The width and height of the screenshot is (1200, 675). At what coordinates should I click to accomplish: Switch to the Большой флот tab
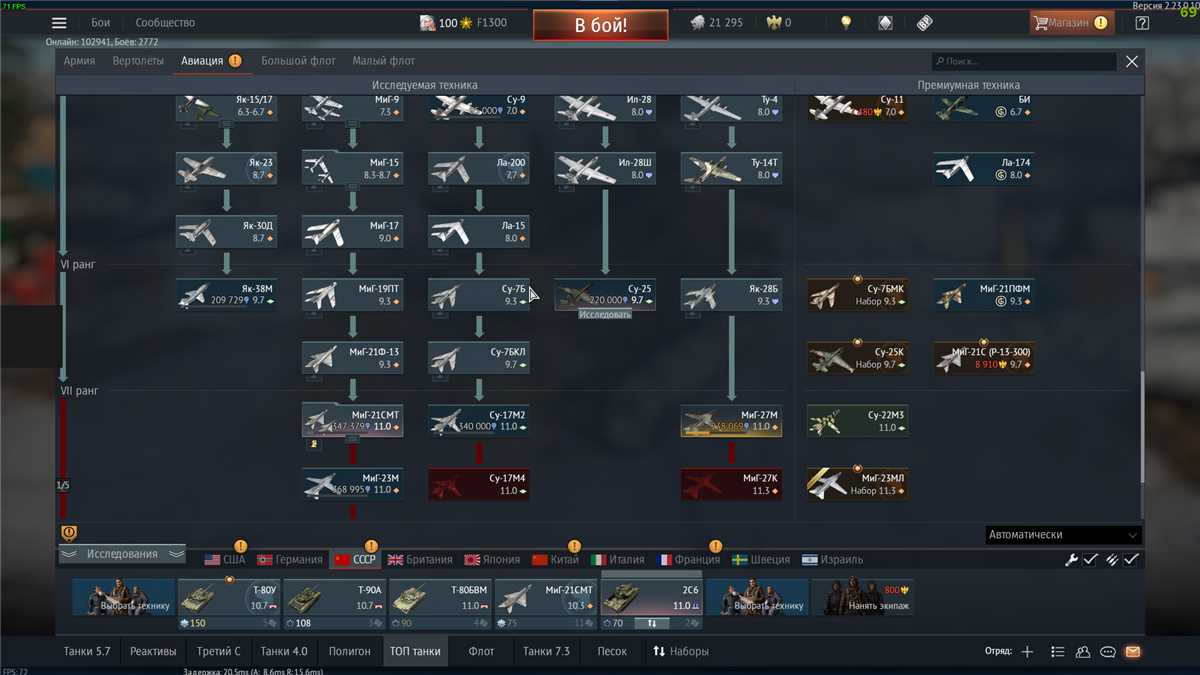[x=299, y=61]
